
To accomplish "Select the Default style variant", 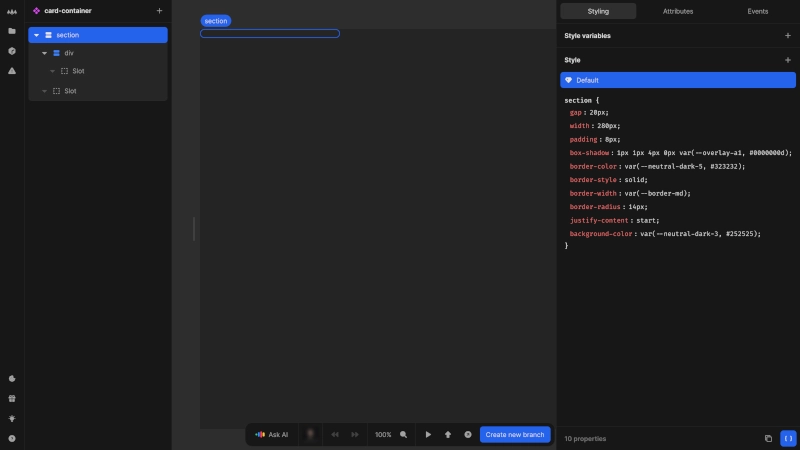I will (678, 80).
